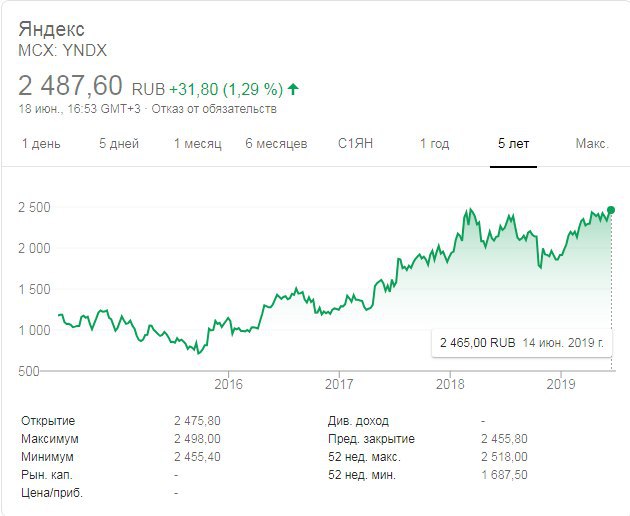This screenshot has height=516, width=630.
Task: Open the "1 месяц" chart range
Action: point(198,143)
